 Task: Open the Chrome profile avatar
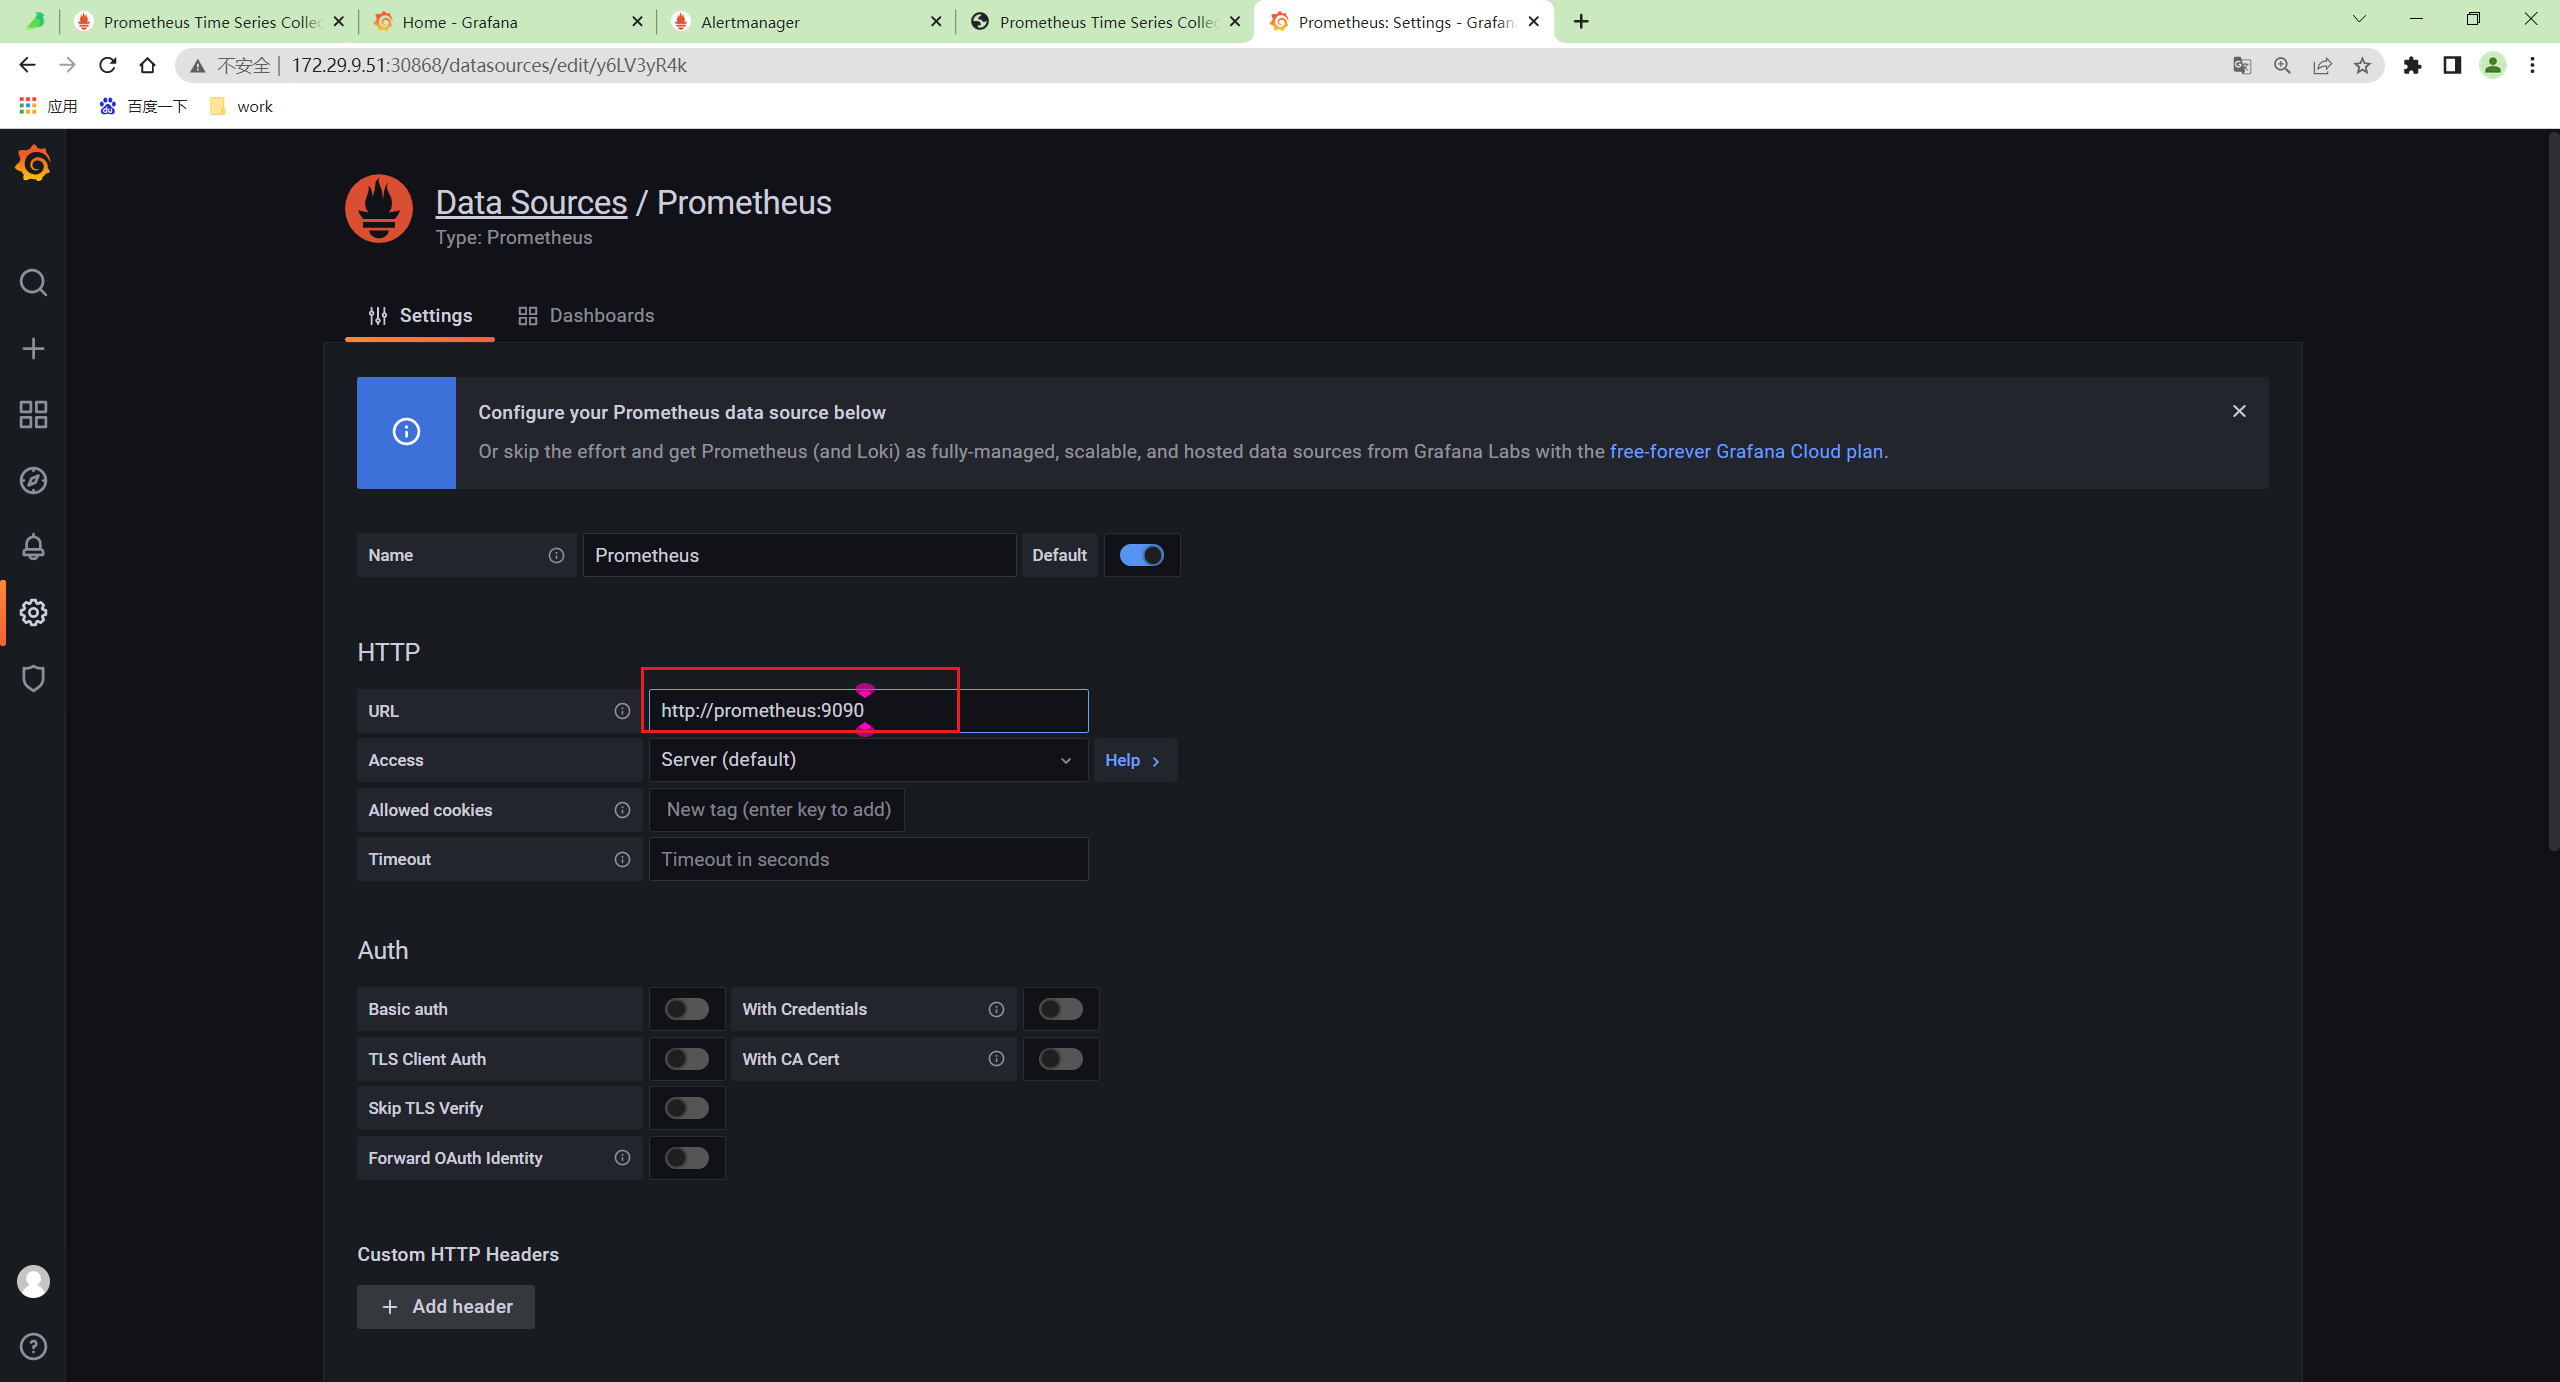pyautogui.click(x=2492, y=66)
